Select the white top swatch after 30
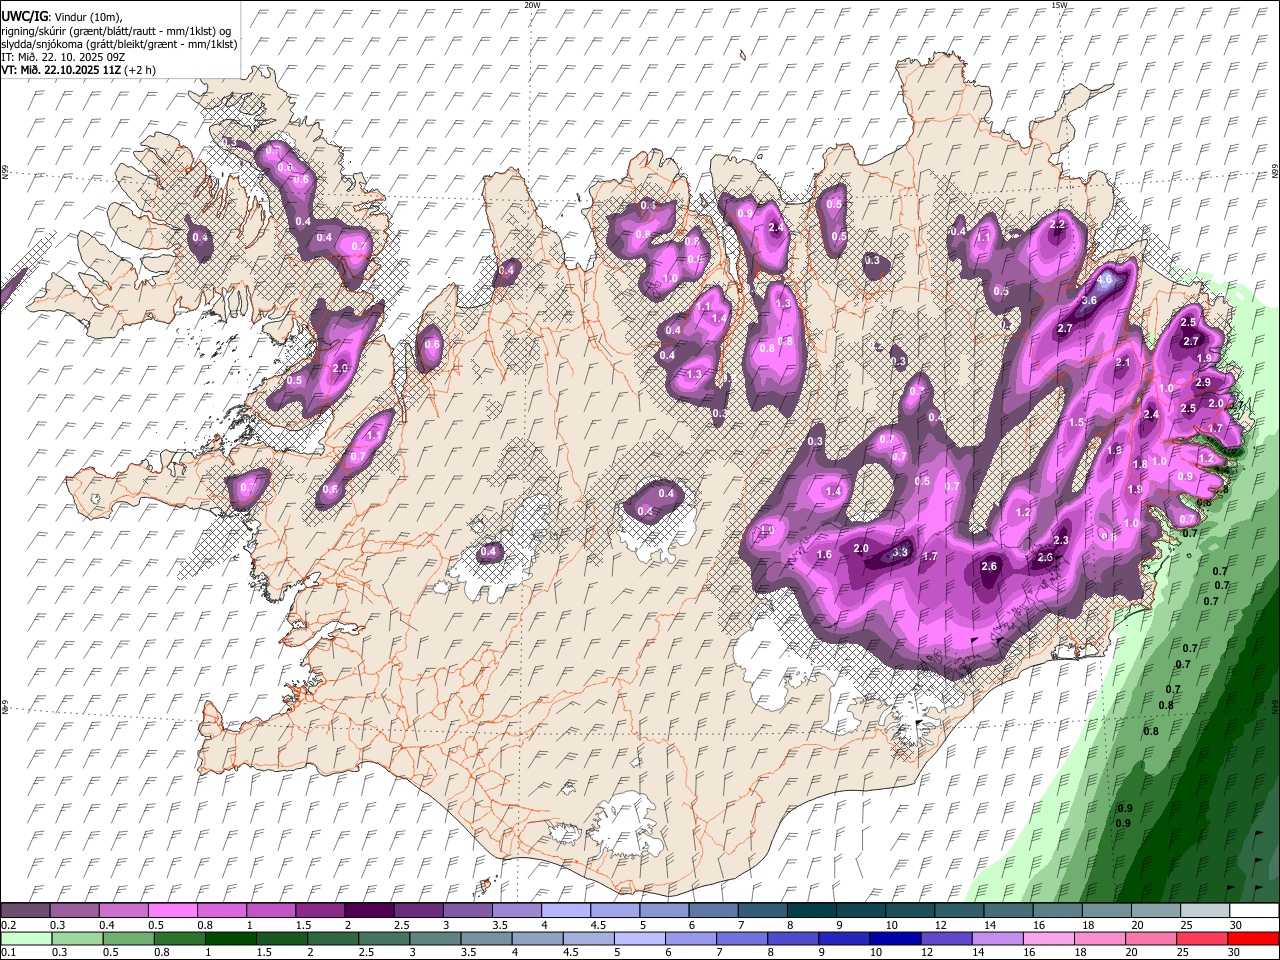The width and height of the screenshot is (1280, 960). 1253,910
